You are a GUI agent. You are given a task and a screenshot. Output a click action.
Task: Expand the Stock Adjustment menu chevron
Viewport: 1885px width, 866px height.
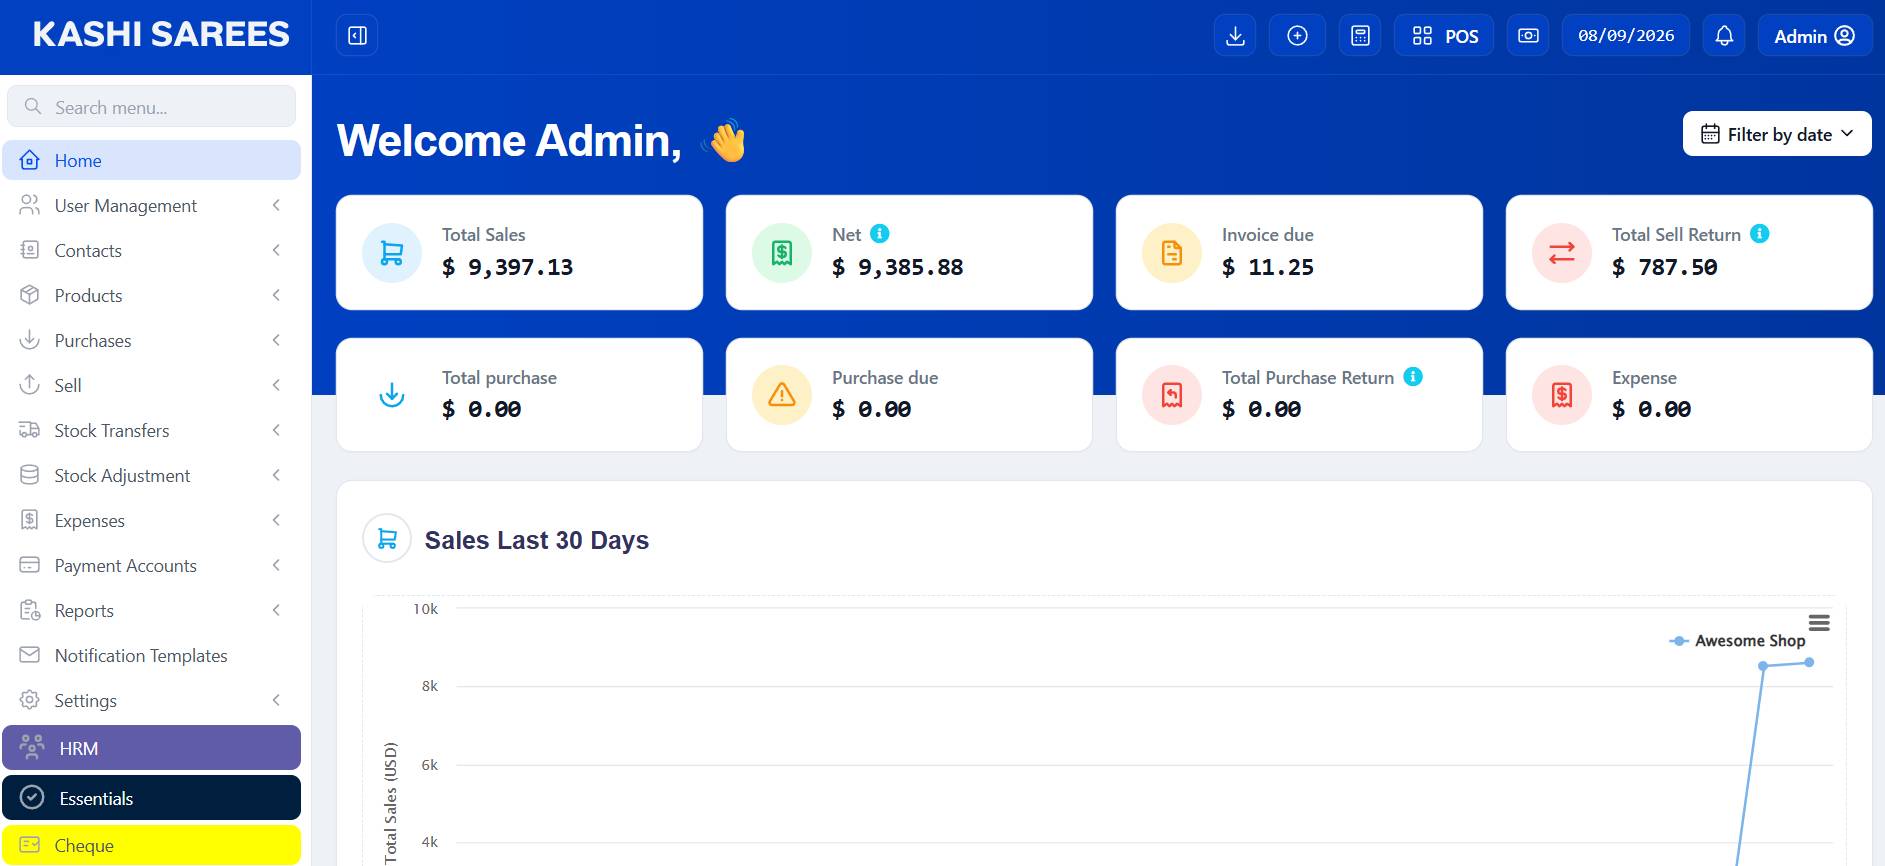276,475
